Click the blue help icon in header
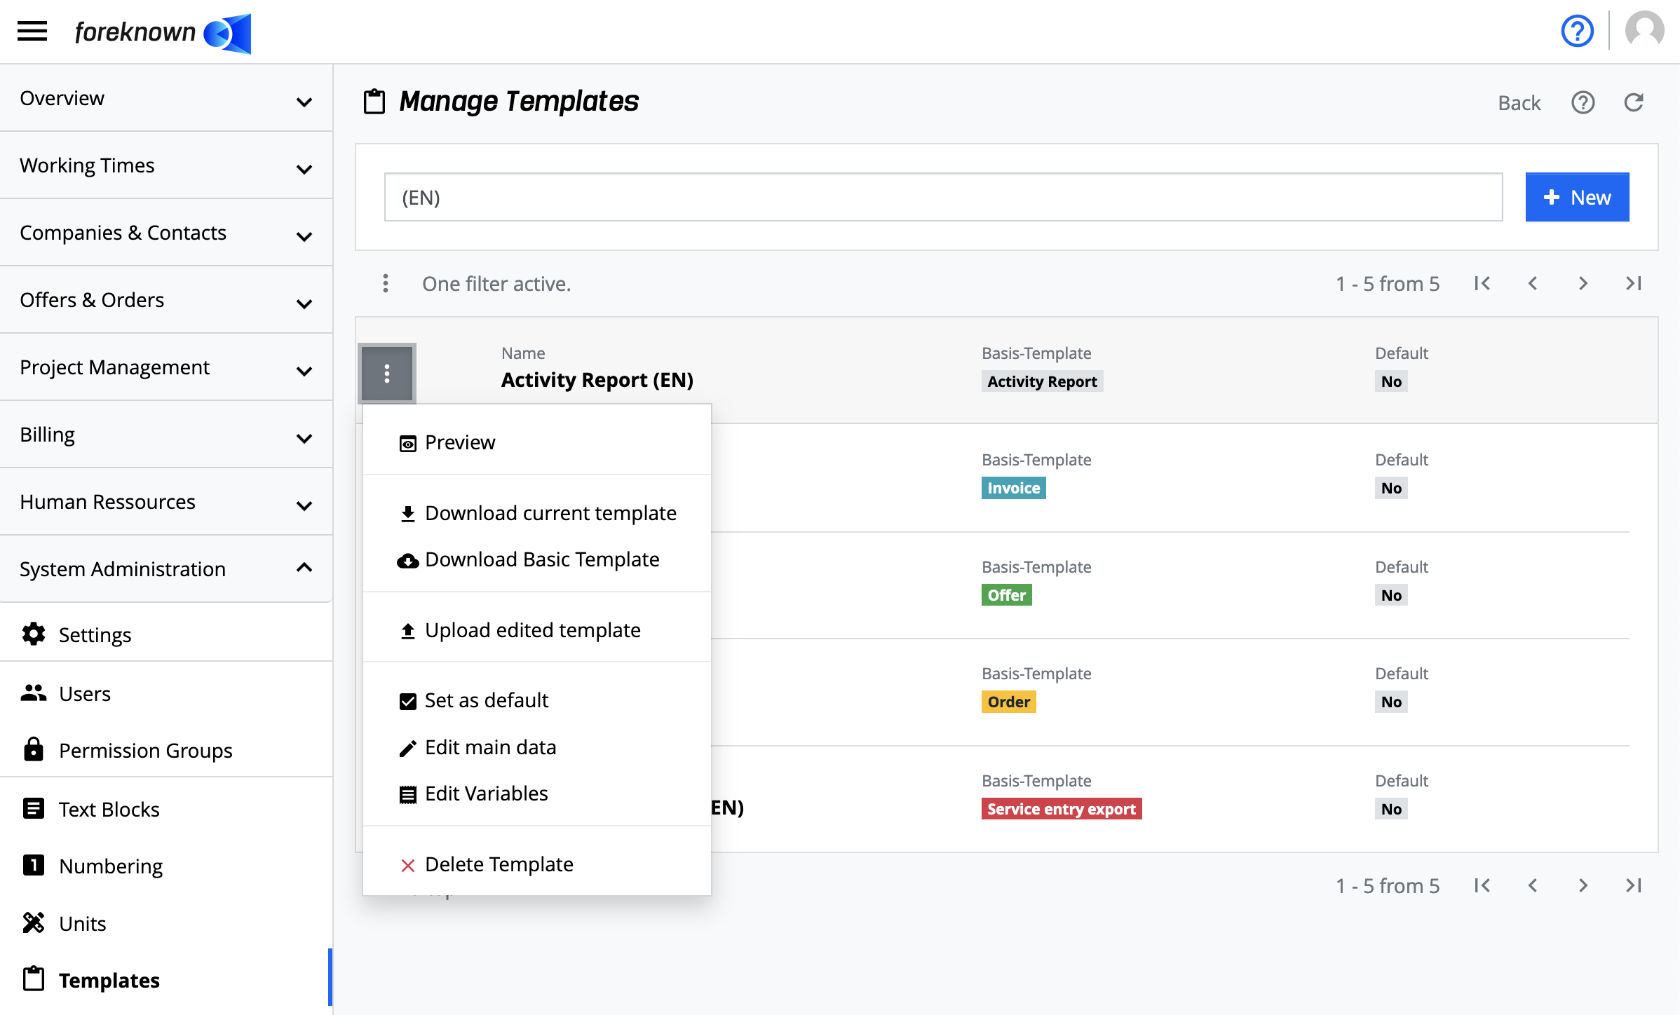Viewport: 1680px width, 1015px height. (1577, 32)
